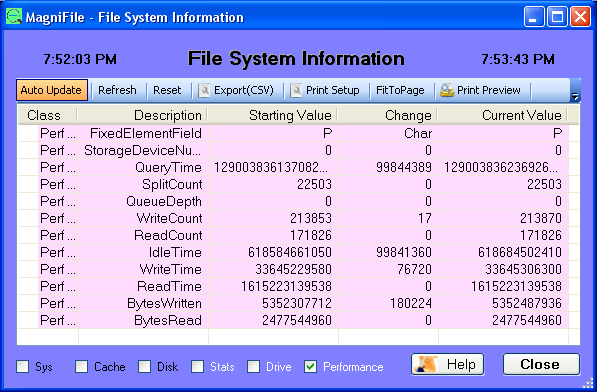Viewport: 597px width, 392px height.
Task: Maximize the MagniFile window
Action: [557, 17]
